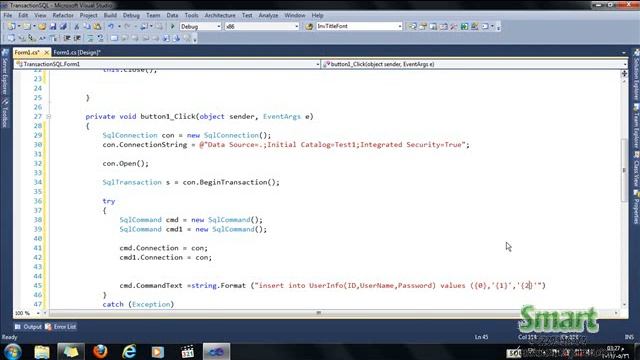Click the Solution Explorer icon in toolbar
The width and height of the screenshot is (640, 360).
coord(413,27)
